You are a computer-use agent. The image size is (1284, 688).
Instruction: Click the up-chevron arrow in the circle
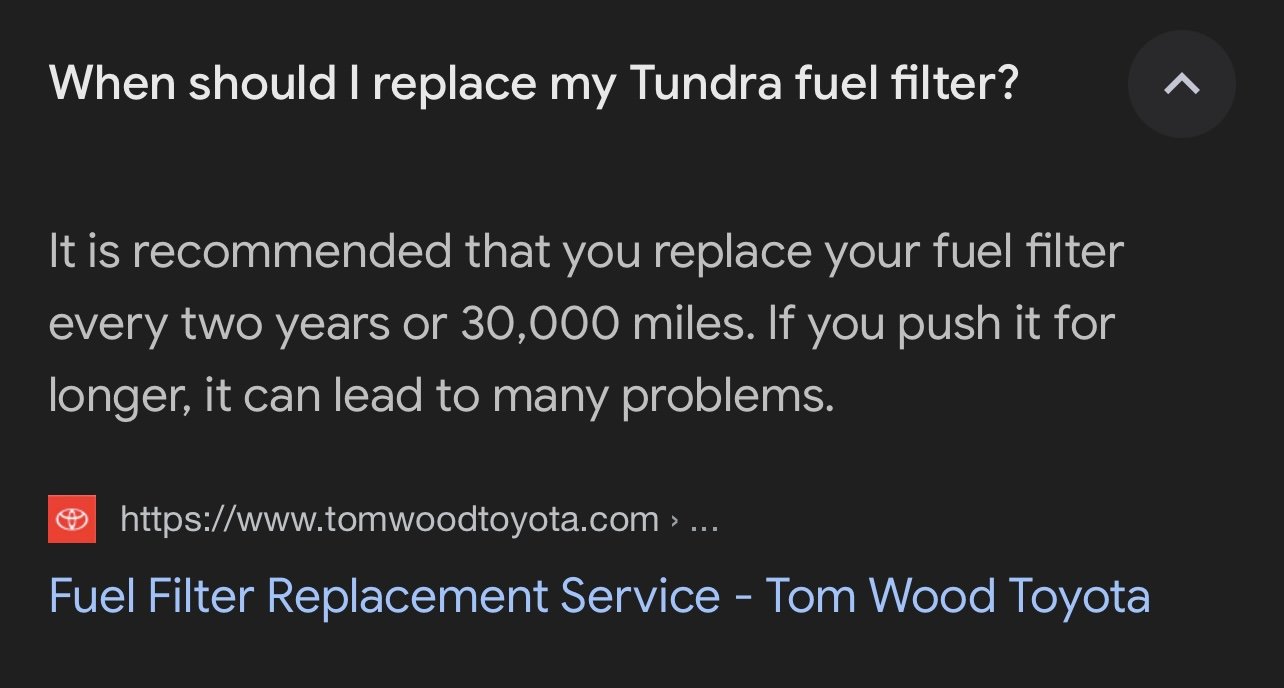1181,84
